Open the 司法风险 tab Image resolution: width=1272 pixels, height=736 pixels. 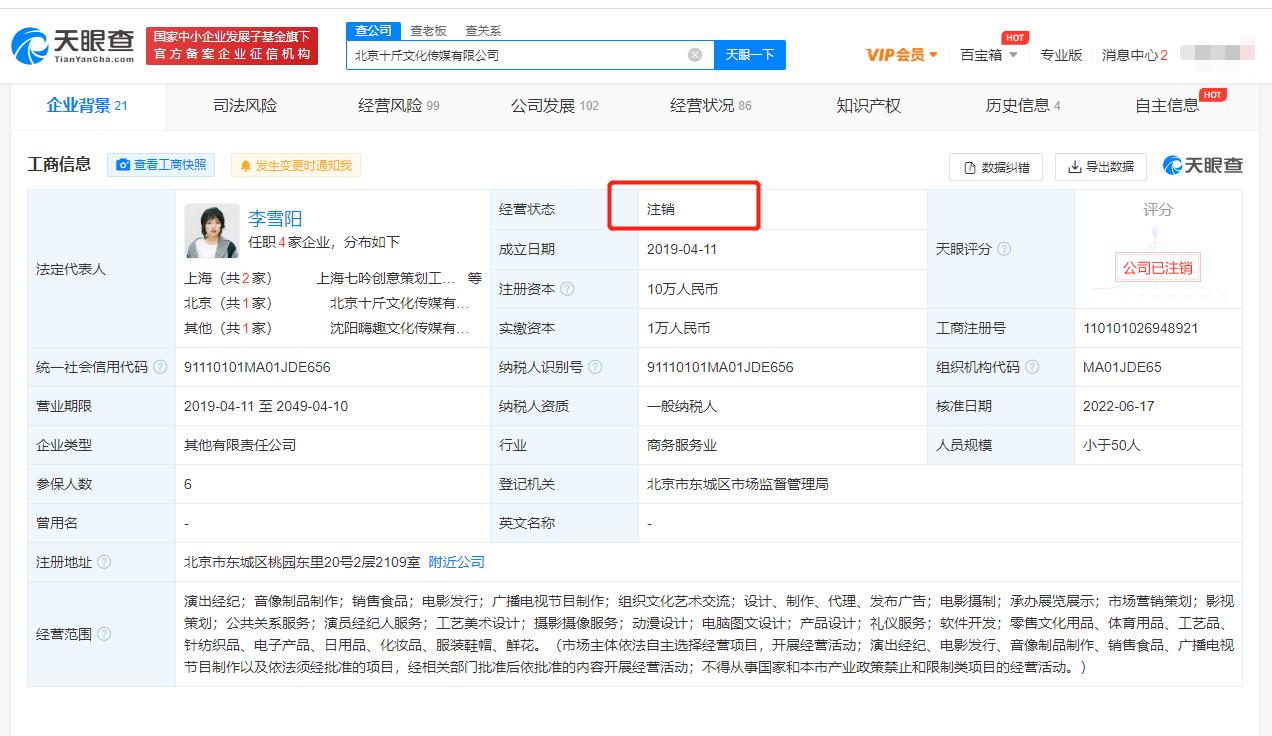click(245, 106)
